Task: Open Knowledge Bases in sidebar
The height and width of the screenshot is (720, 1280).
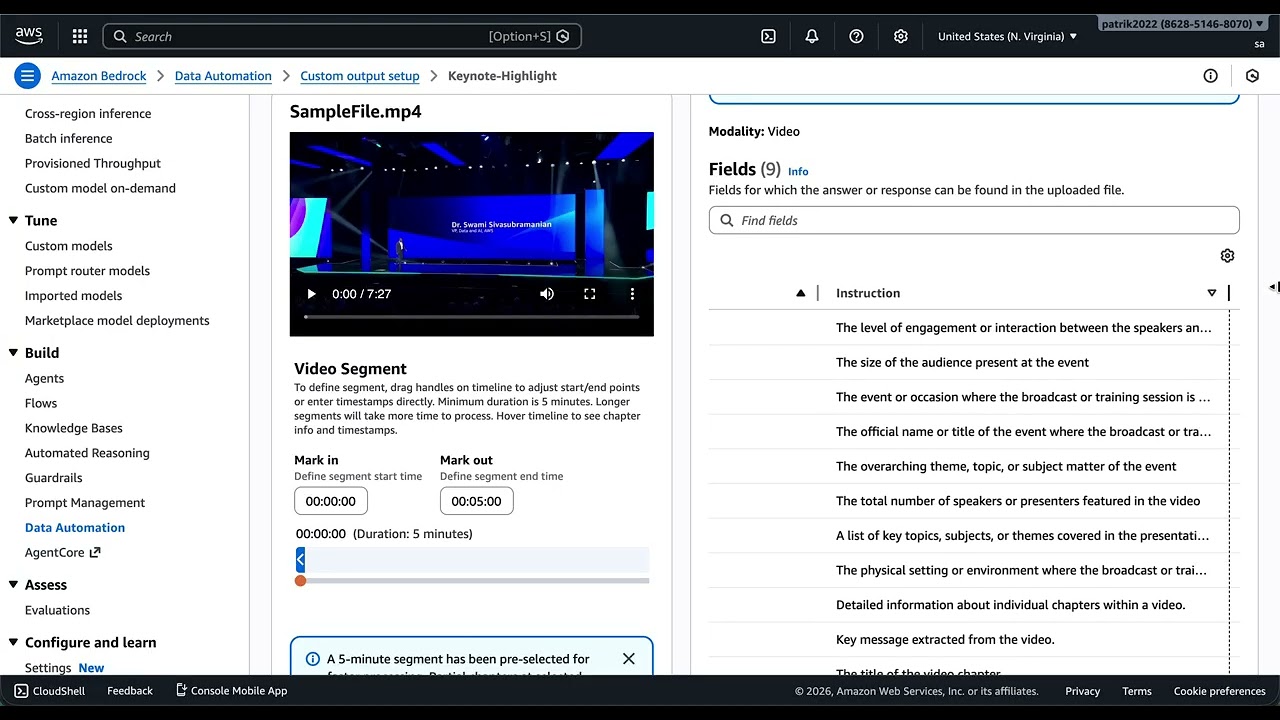Action: pos(74,428)
